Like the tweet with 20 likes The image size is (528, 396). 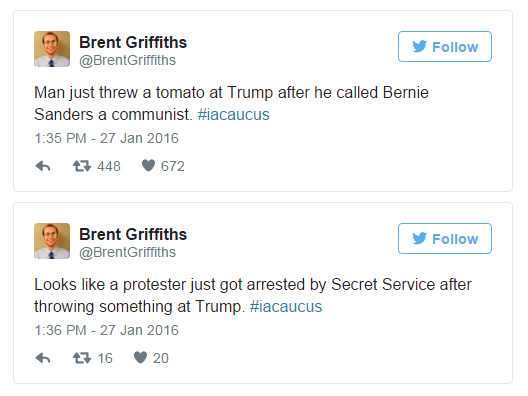[140, 358]
